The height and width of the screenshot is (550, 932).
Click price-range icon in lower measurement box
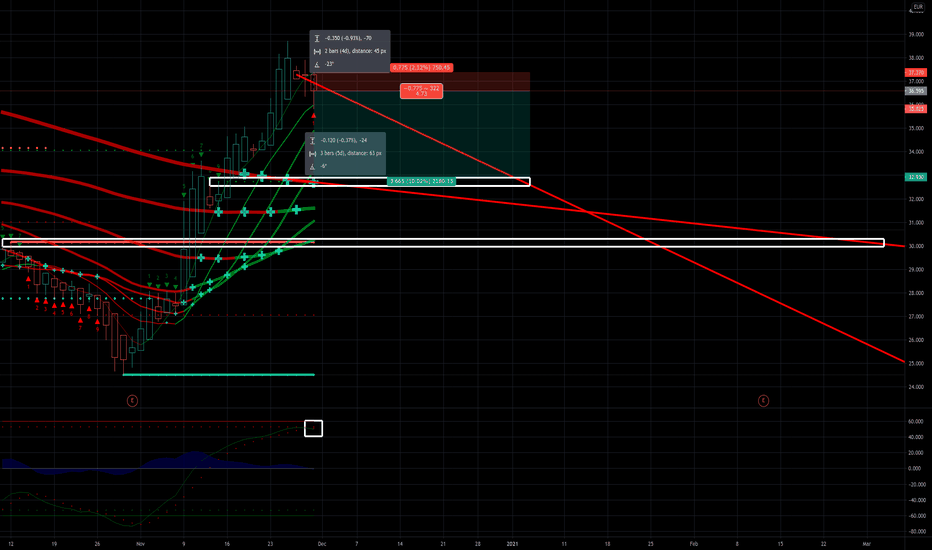click(313, 140)
